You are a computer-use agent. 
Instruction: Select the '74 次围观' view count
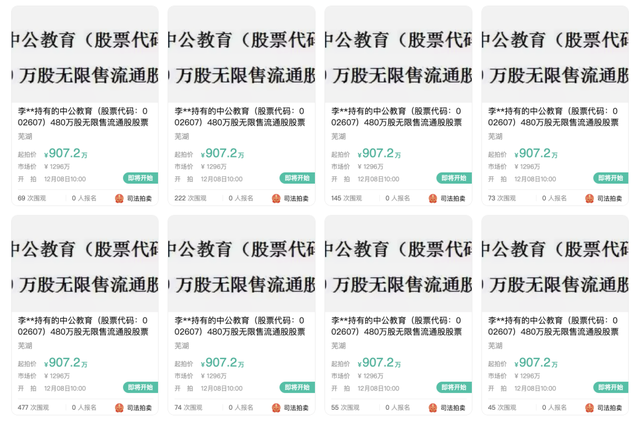[x=188, y=408]
